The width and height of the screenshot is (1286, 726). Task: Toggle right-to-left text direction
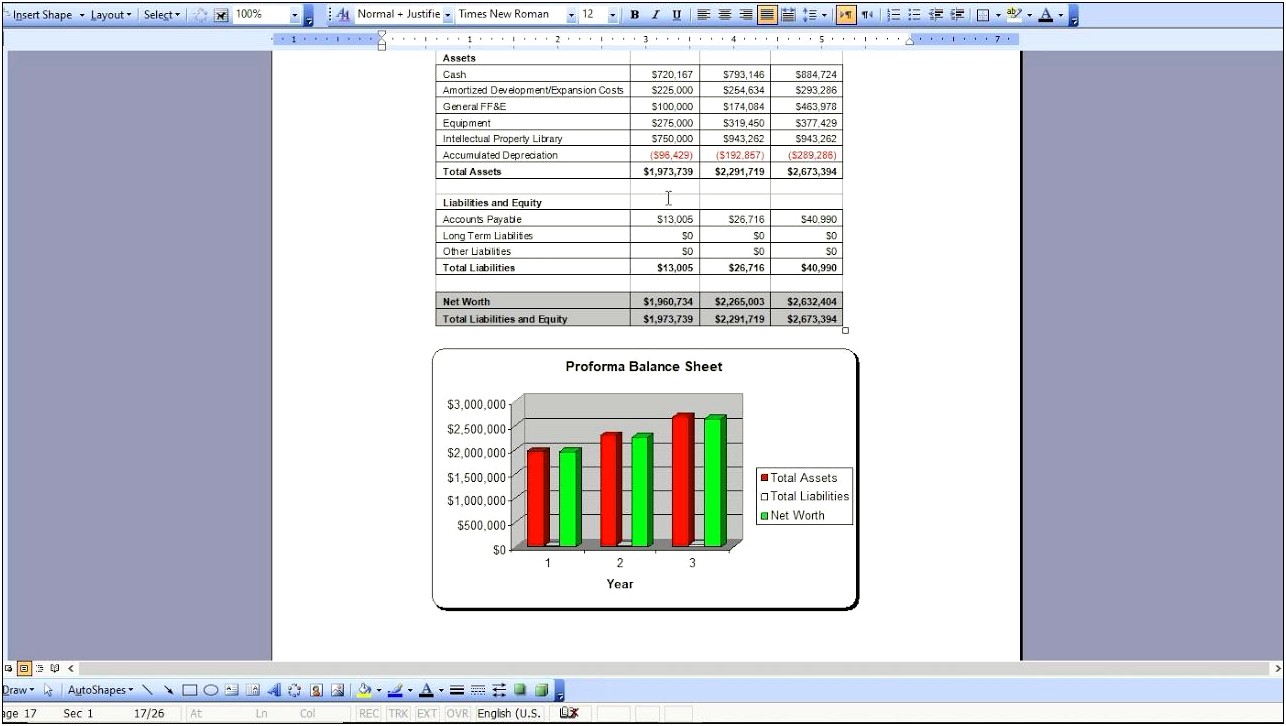867,15
